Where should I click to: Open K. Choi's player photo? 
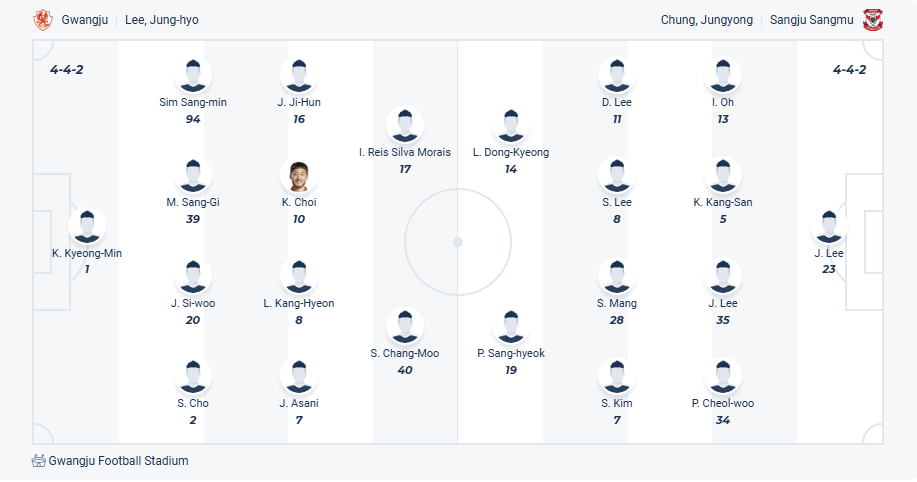coord(298,176)
